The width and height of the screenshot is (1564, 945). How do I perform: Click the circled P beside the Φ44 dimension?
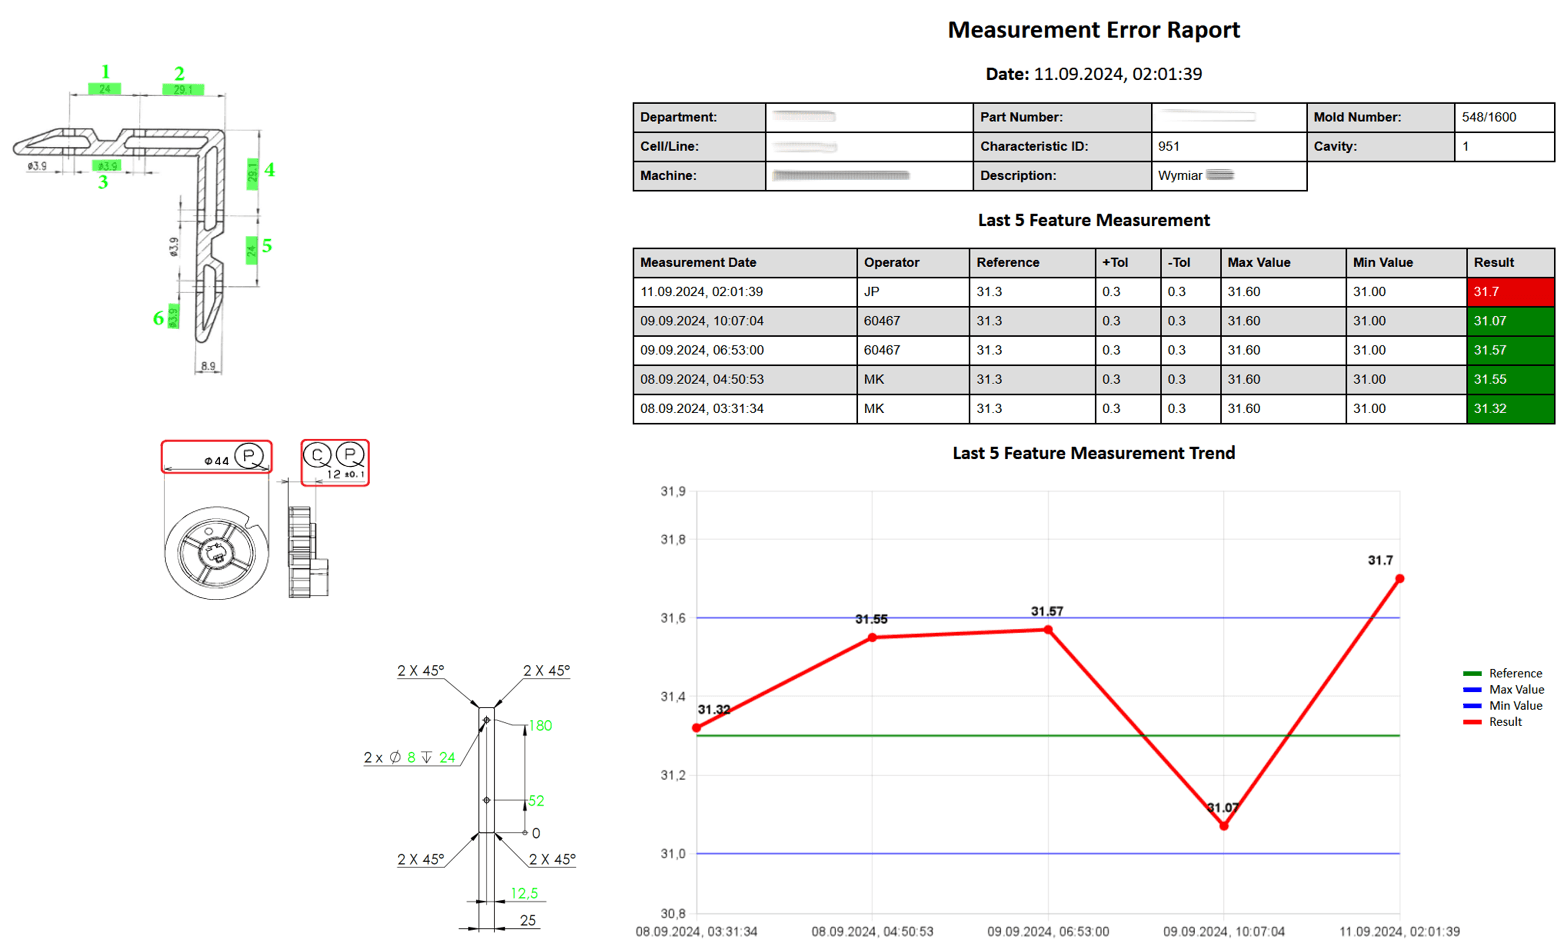coord(249,456)
